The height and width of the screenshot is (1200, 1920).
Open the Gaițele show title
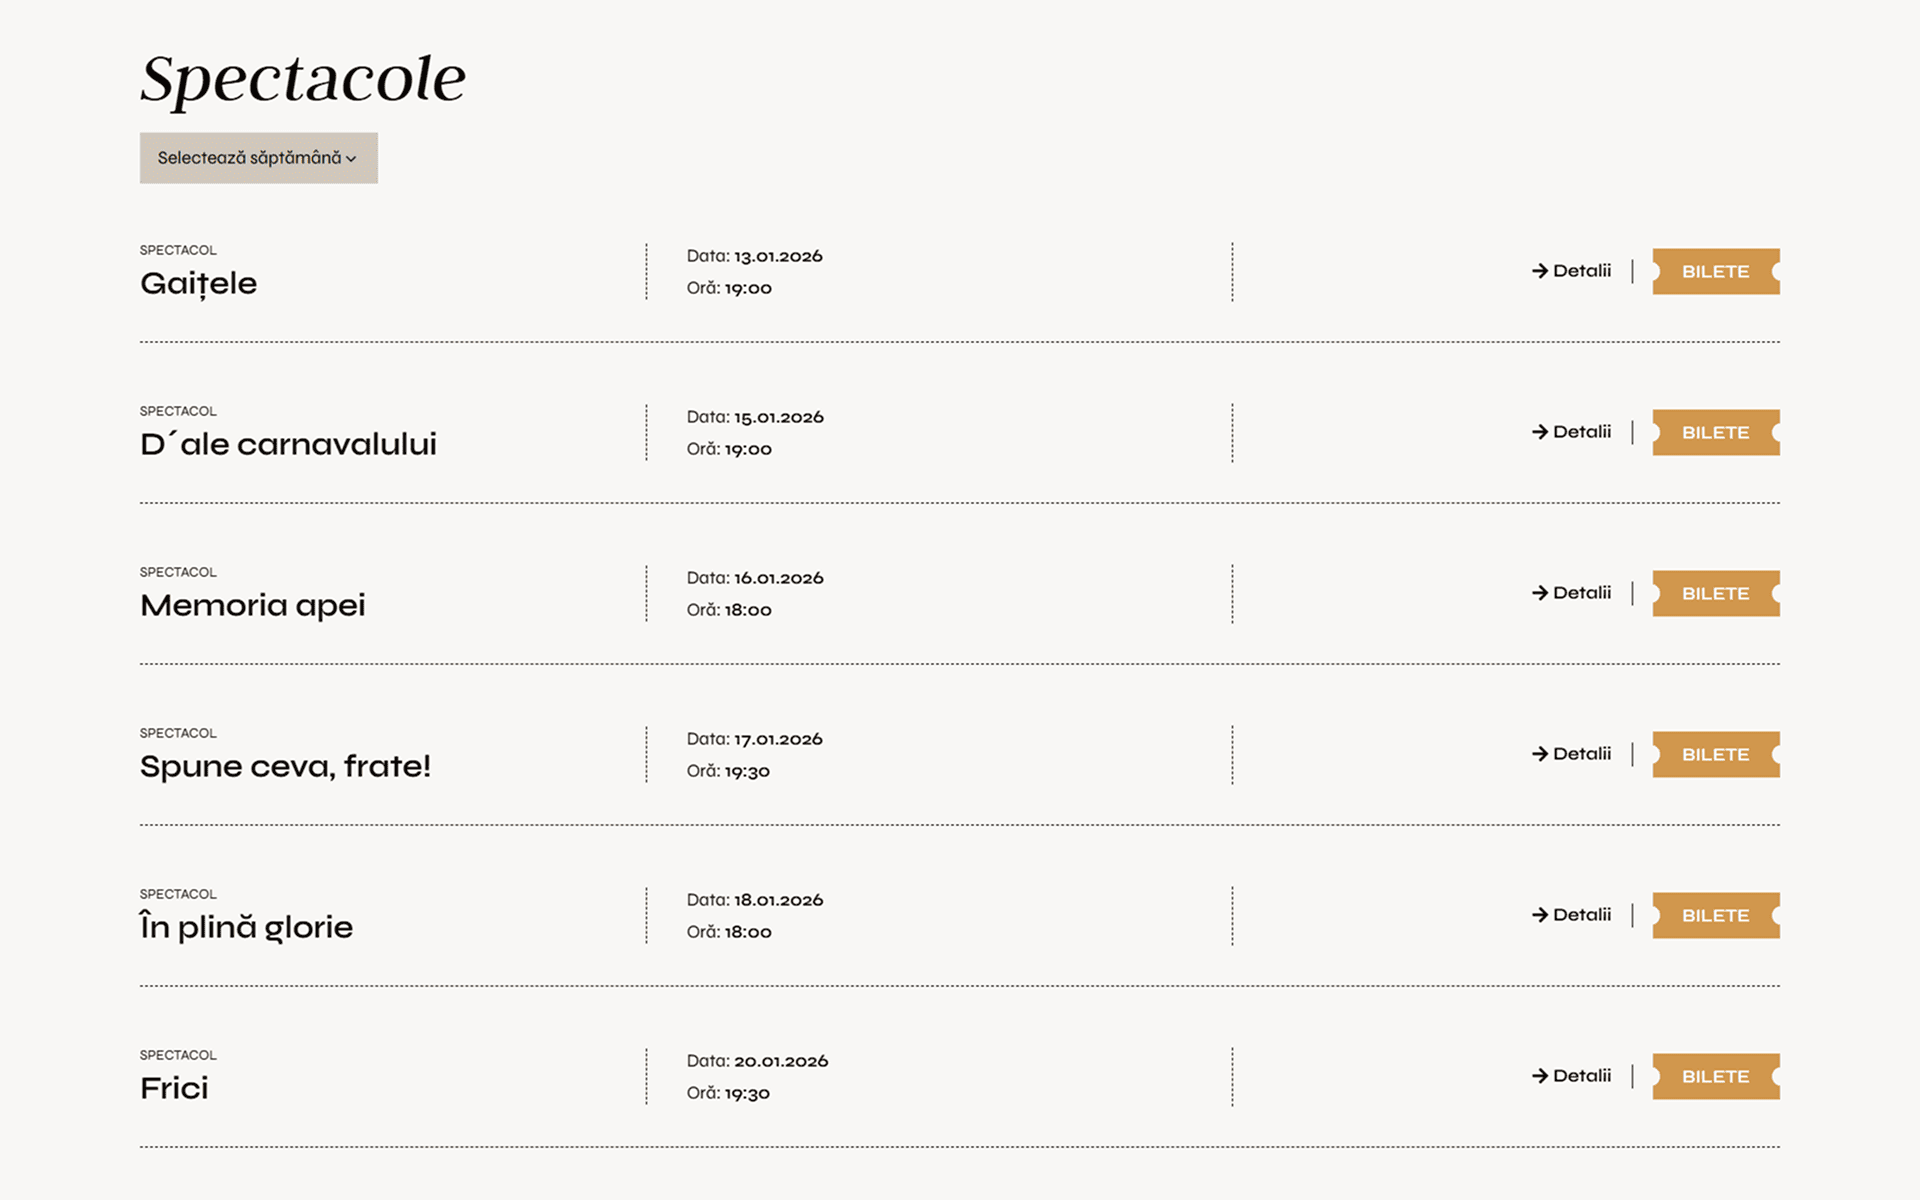[x=199, y=284]
